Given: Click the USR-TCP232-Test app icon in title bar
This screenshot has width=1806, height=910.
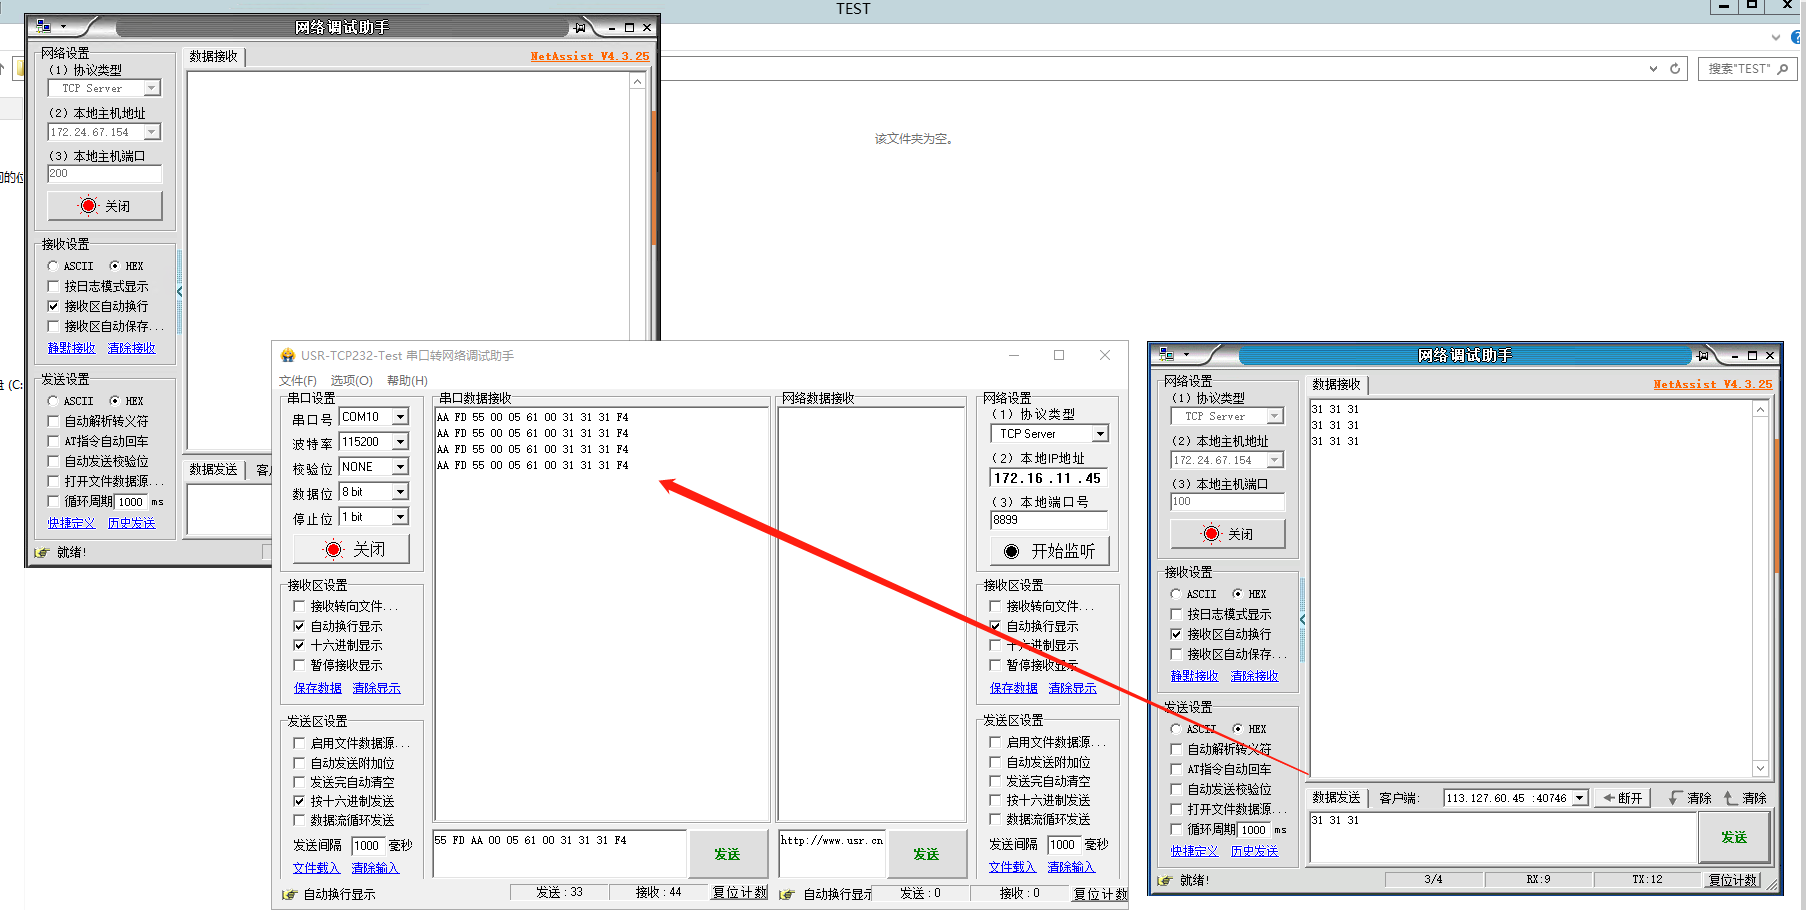Looking at the screenshot, I should click(288, 355).
